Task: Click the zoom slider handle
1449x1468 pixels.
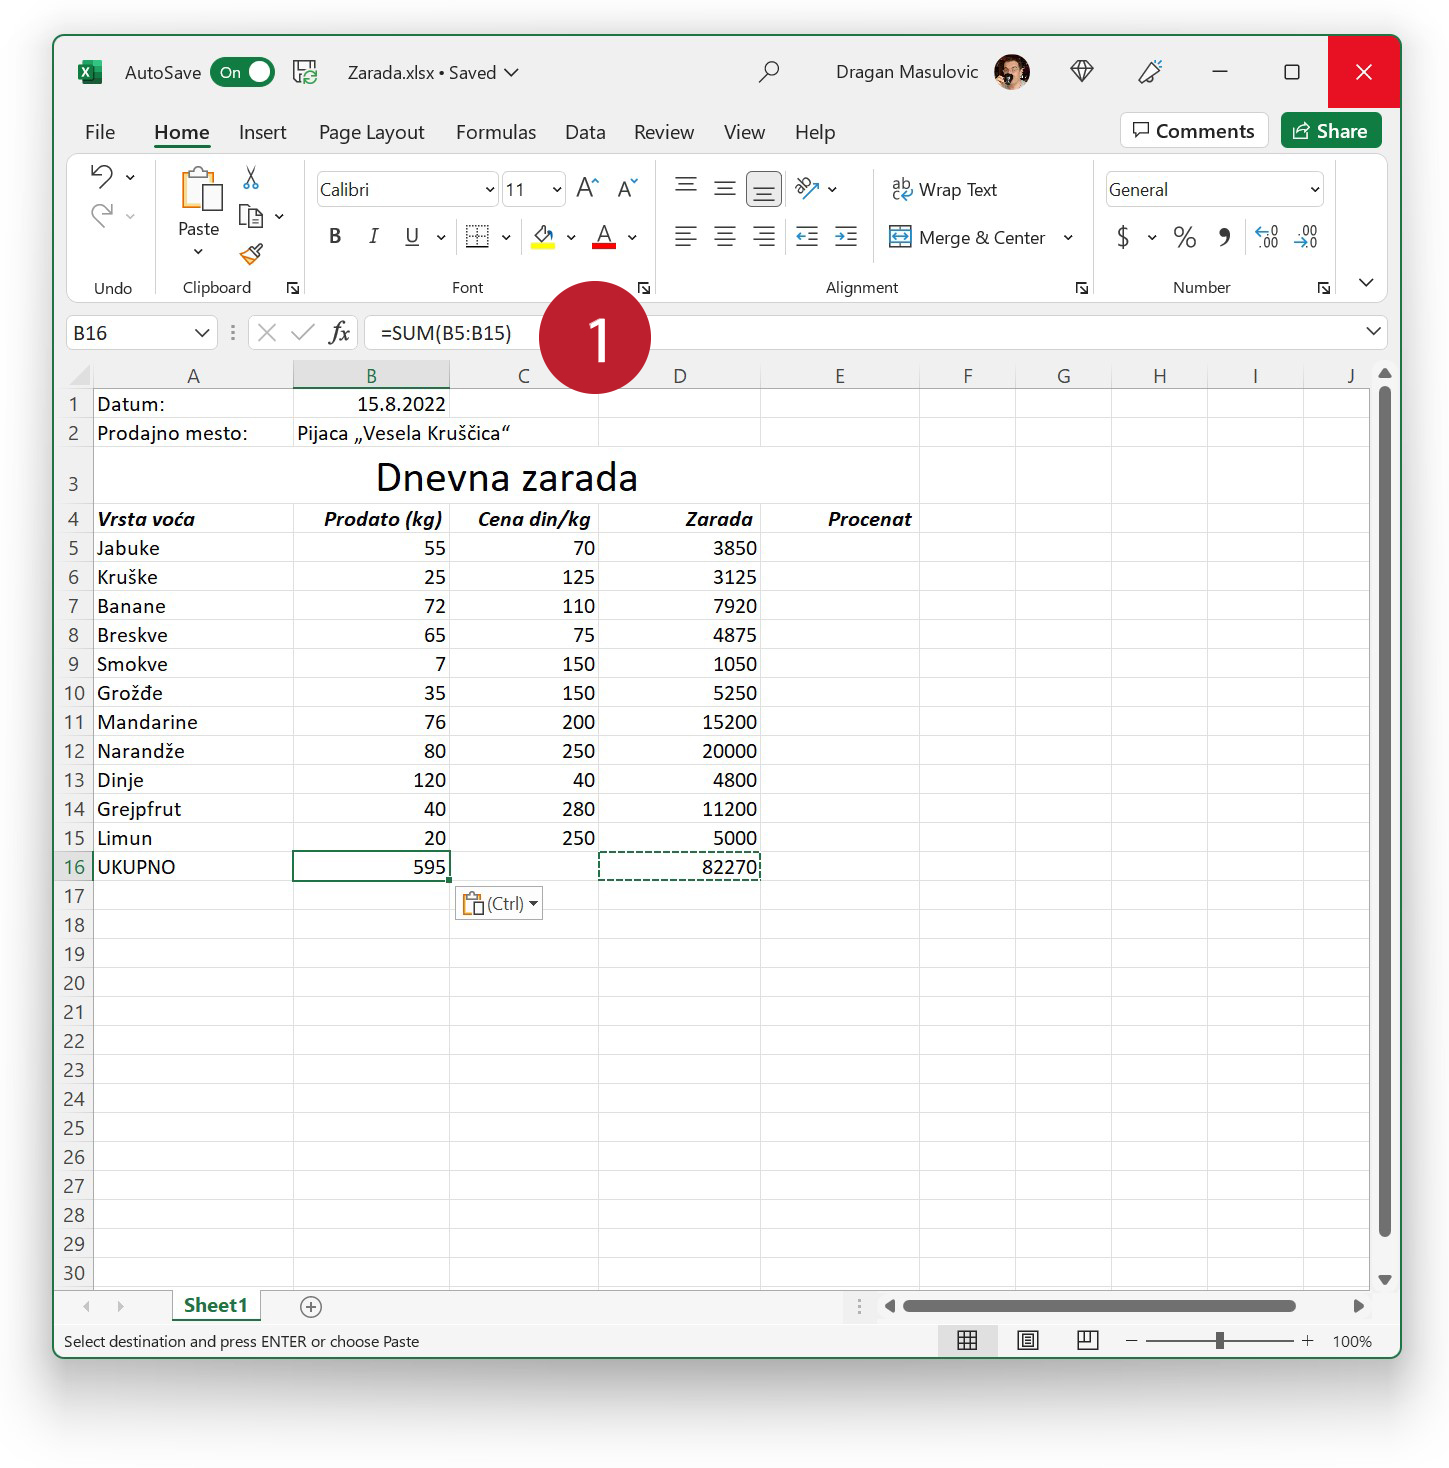Action: (1220, 1341)
